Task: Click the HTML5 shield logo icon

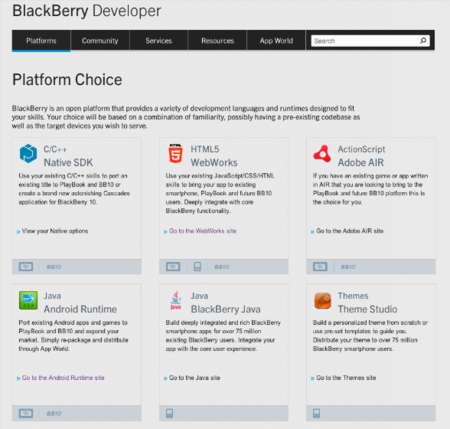Action: coord(175,153)
